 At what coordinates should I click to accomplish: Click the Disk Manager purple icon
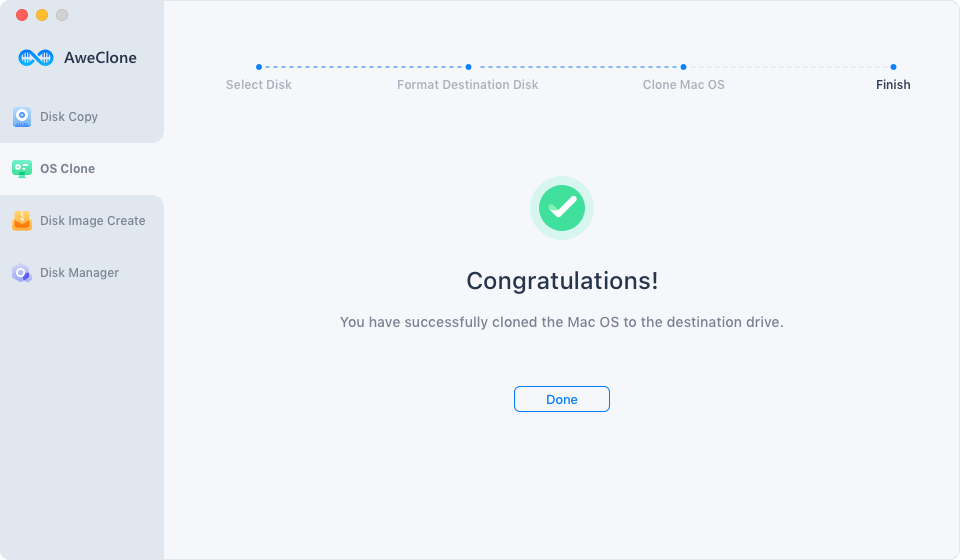22,273
